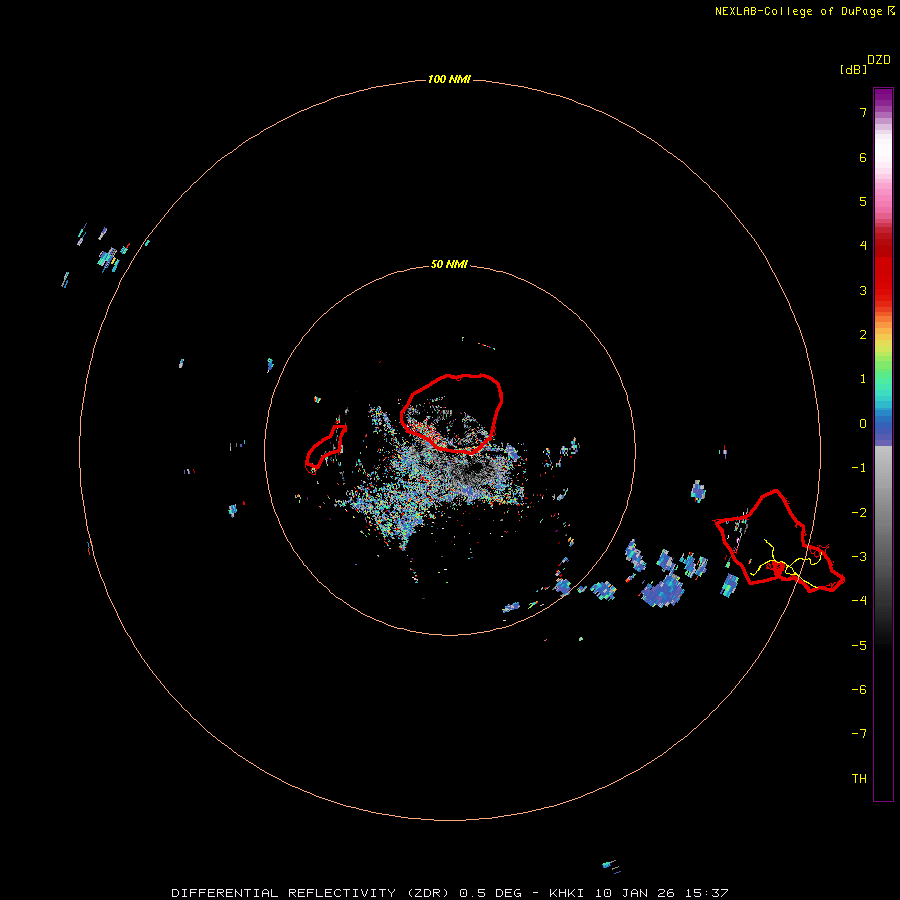900x900 pixels.
Task: Click the DZD product label above the color bar
Action: [879, 60]
